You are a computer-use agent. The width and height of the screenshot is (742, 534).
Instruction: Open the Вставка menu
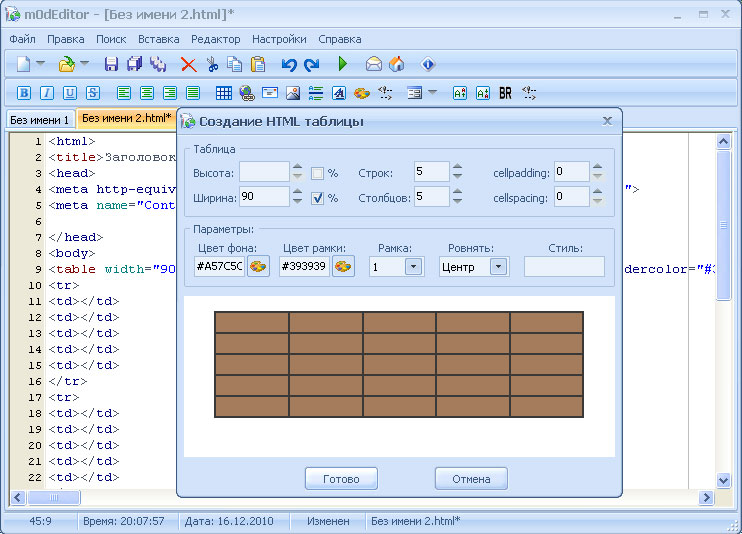pyautogui.click(x=158, y=39)
